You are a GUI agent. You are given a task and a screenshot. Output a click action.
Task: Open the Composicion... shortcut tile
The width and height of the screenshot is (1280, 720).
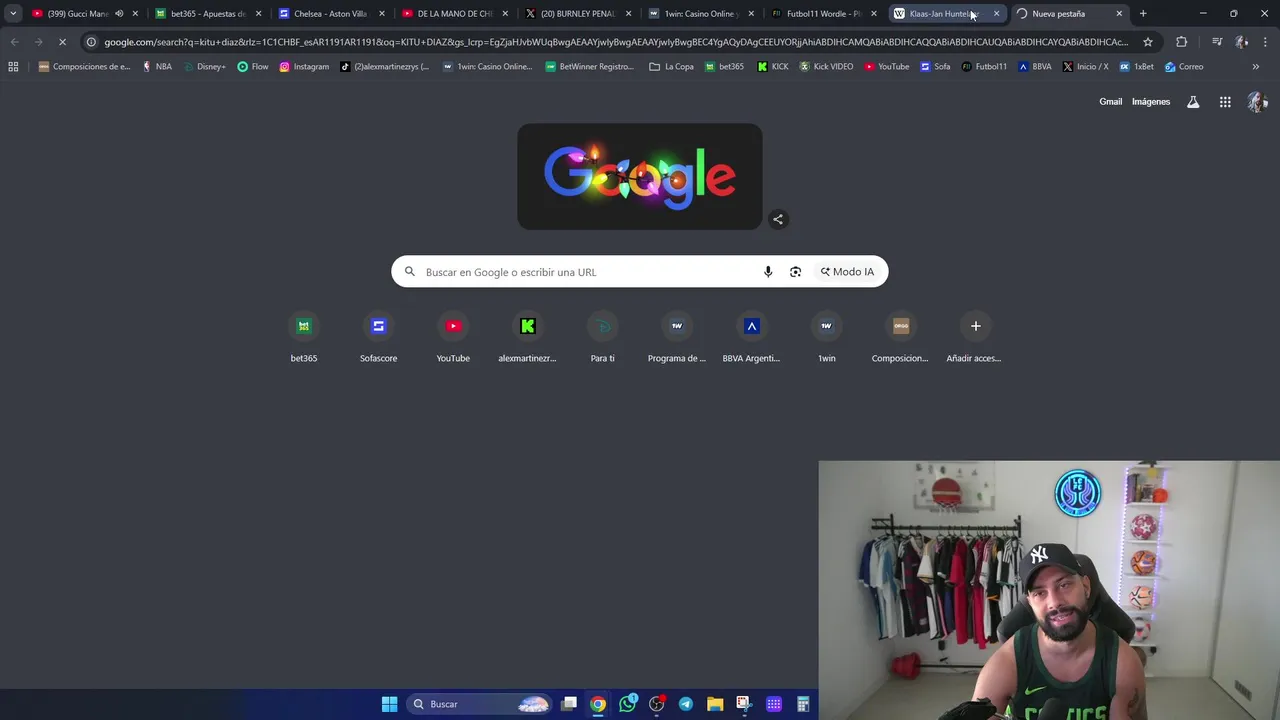coord(900,338)
